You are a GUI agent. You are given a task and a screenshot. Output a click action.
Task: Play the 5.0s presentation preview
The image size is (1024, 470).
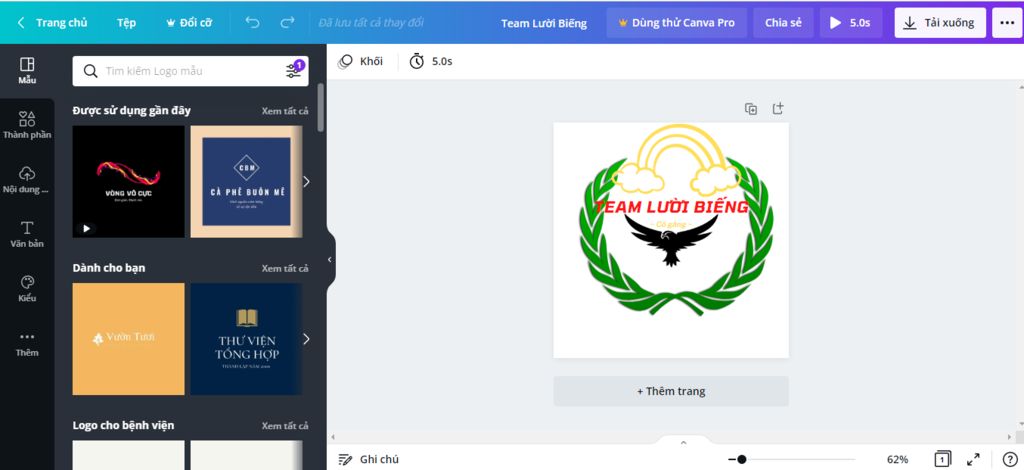coord(850,23)
